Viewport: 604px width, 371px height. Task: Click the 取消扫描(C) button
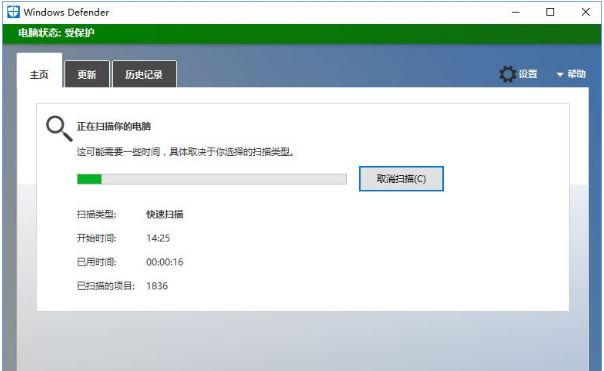(x=401, y=179)
